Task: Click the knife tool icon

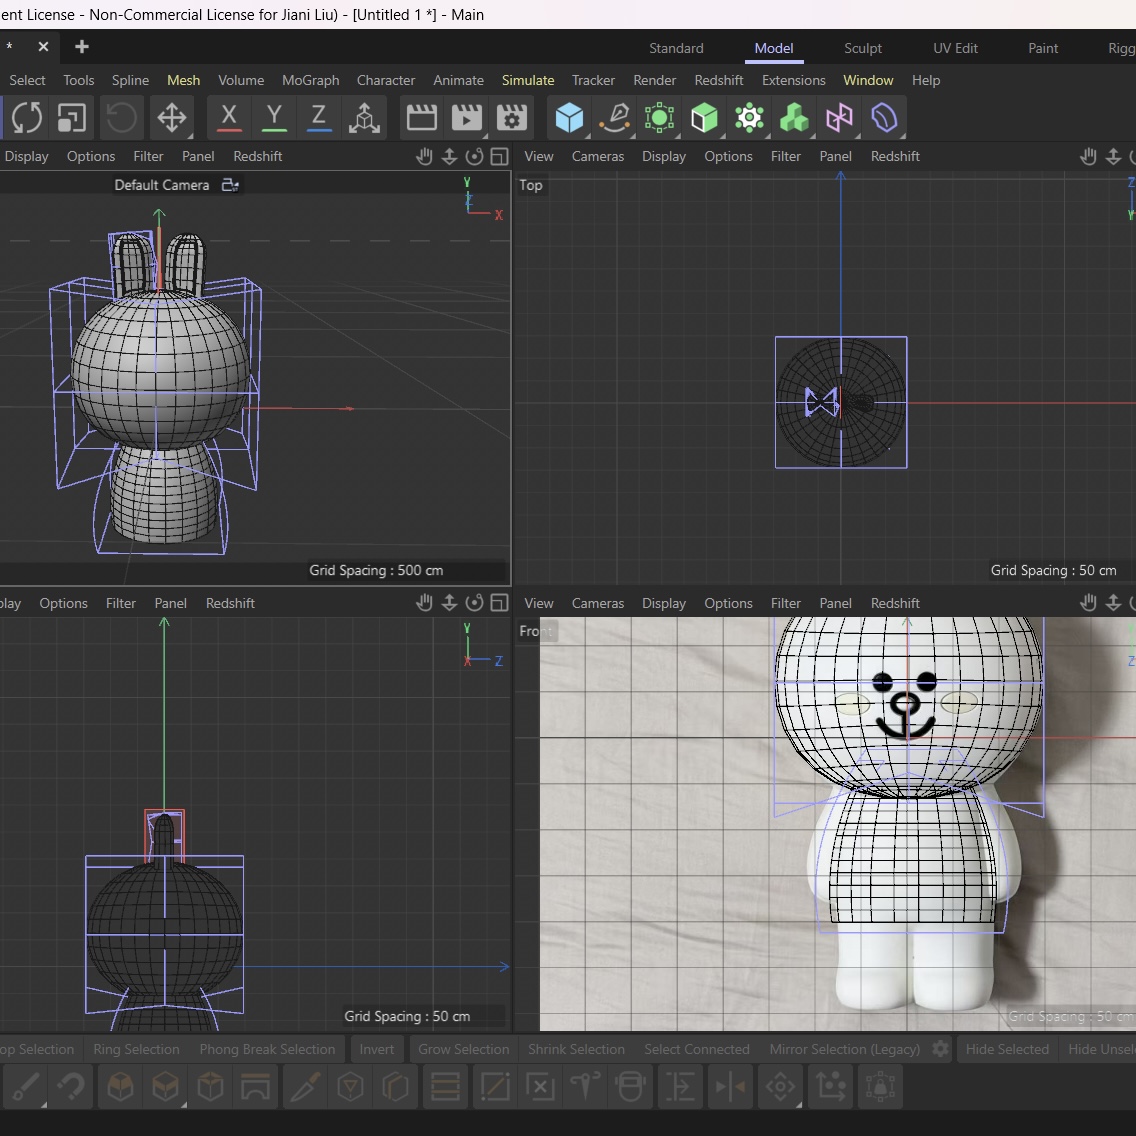Action: 305,1087
